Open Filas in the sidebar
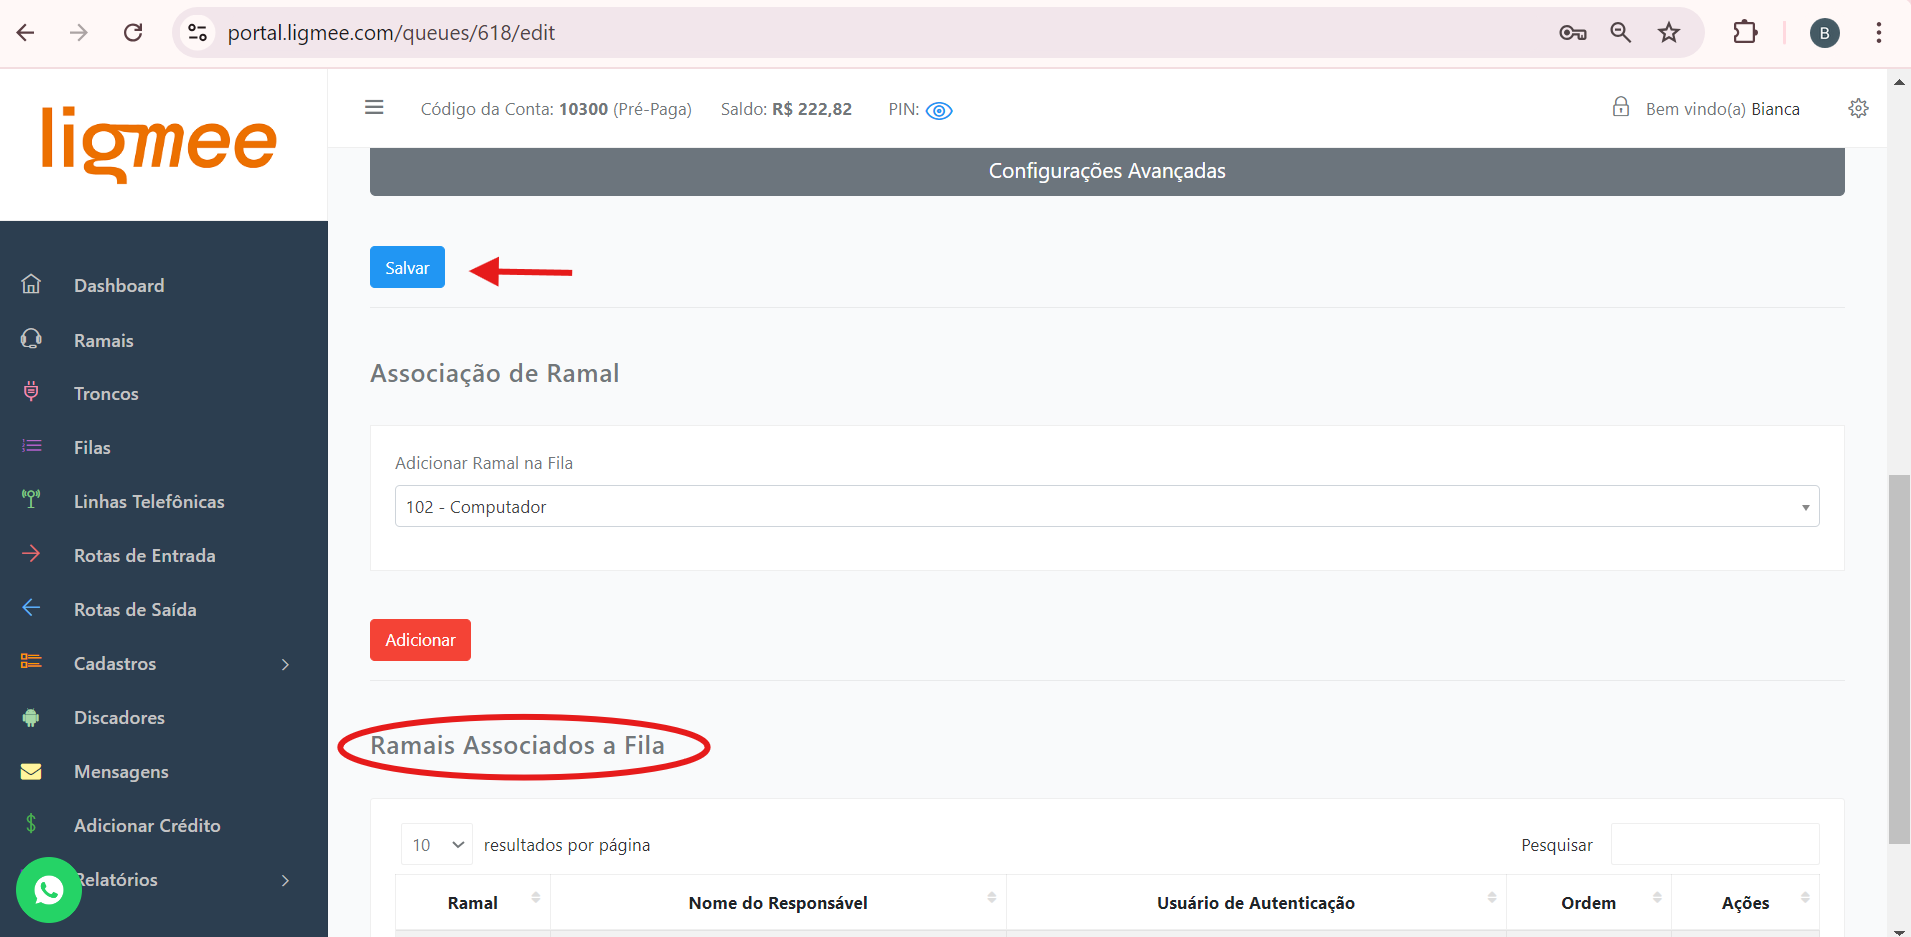The image size is (1911, 937). click(x=92, y=448)
